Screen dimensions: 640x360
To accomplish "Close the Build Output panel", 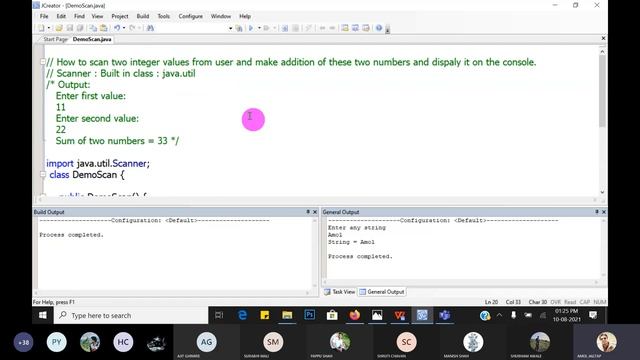I will [x=315, y=212].
